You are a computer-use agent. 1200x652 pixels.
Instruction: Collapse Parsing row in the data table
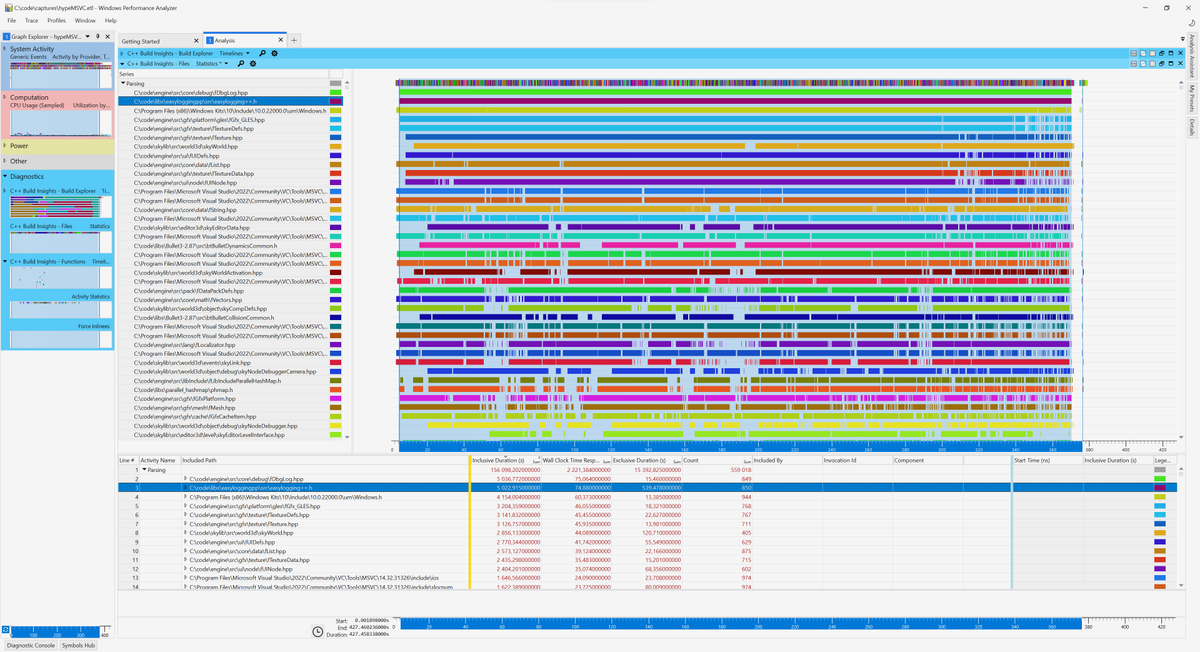coord(144,469)
